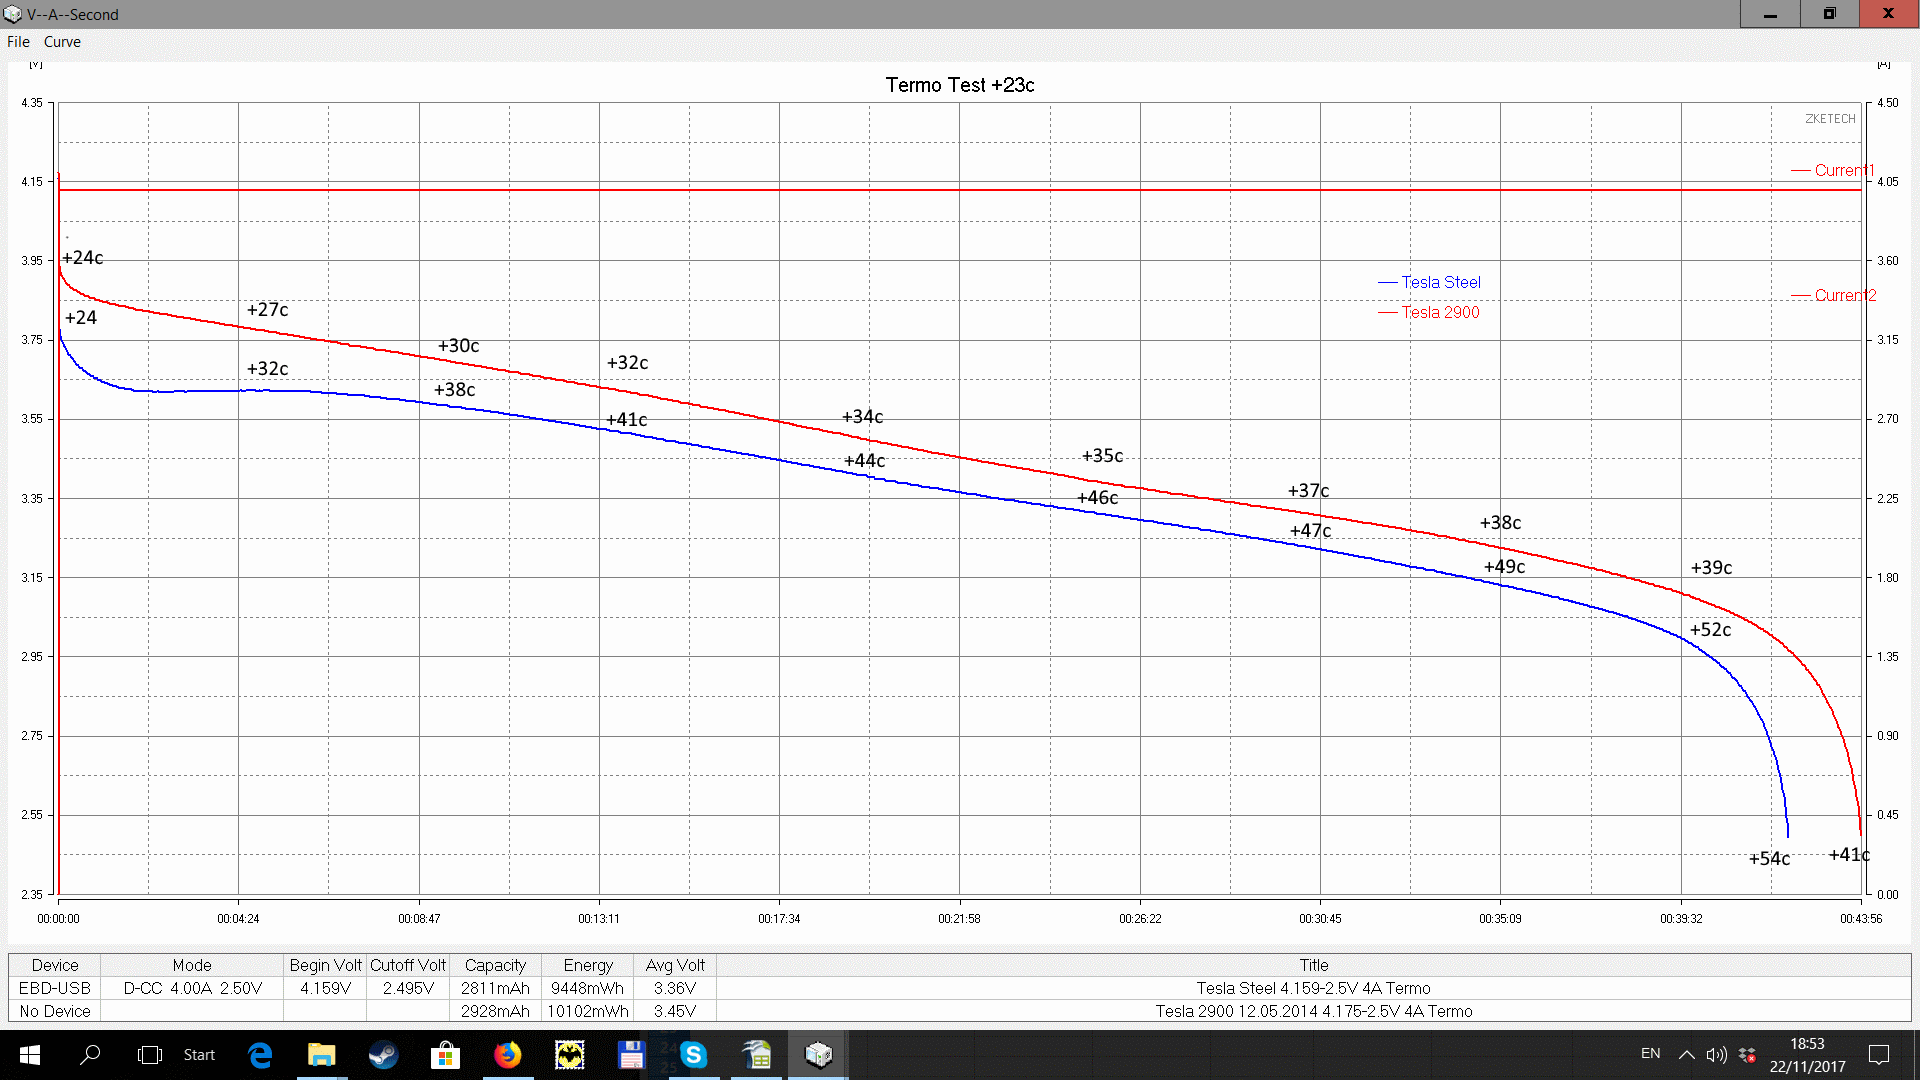The width and height of the screenshot is (1920, 1080).
Task: Open Firefox from the taskbar
Action: pos(507,1055)
